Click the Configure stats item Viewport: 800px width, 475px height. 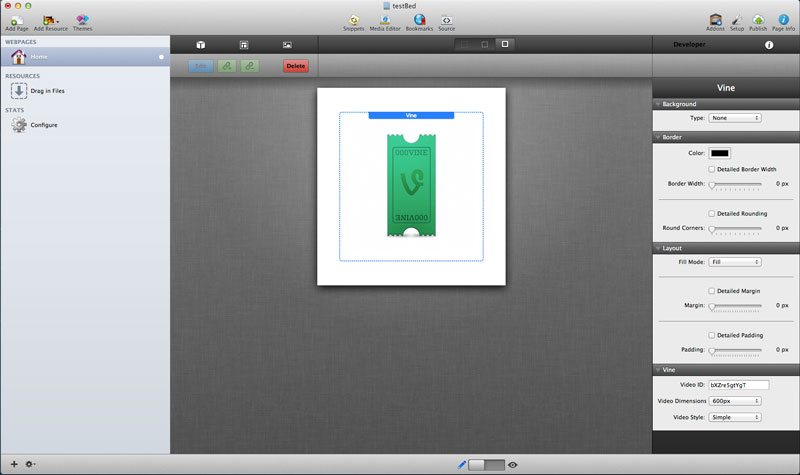(x=43, y=125)
